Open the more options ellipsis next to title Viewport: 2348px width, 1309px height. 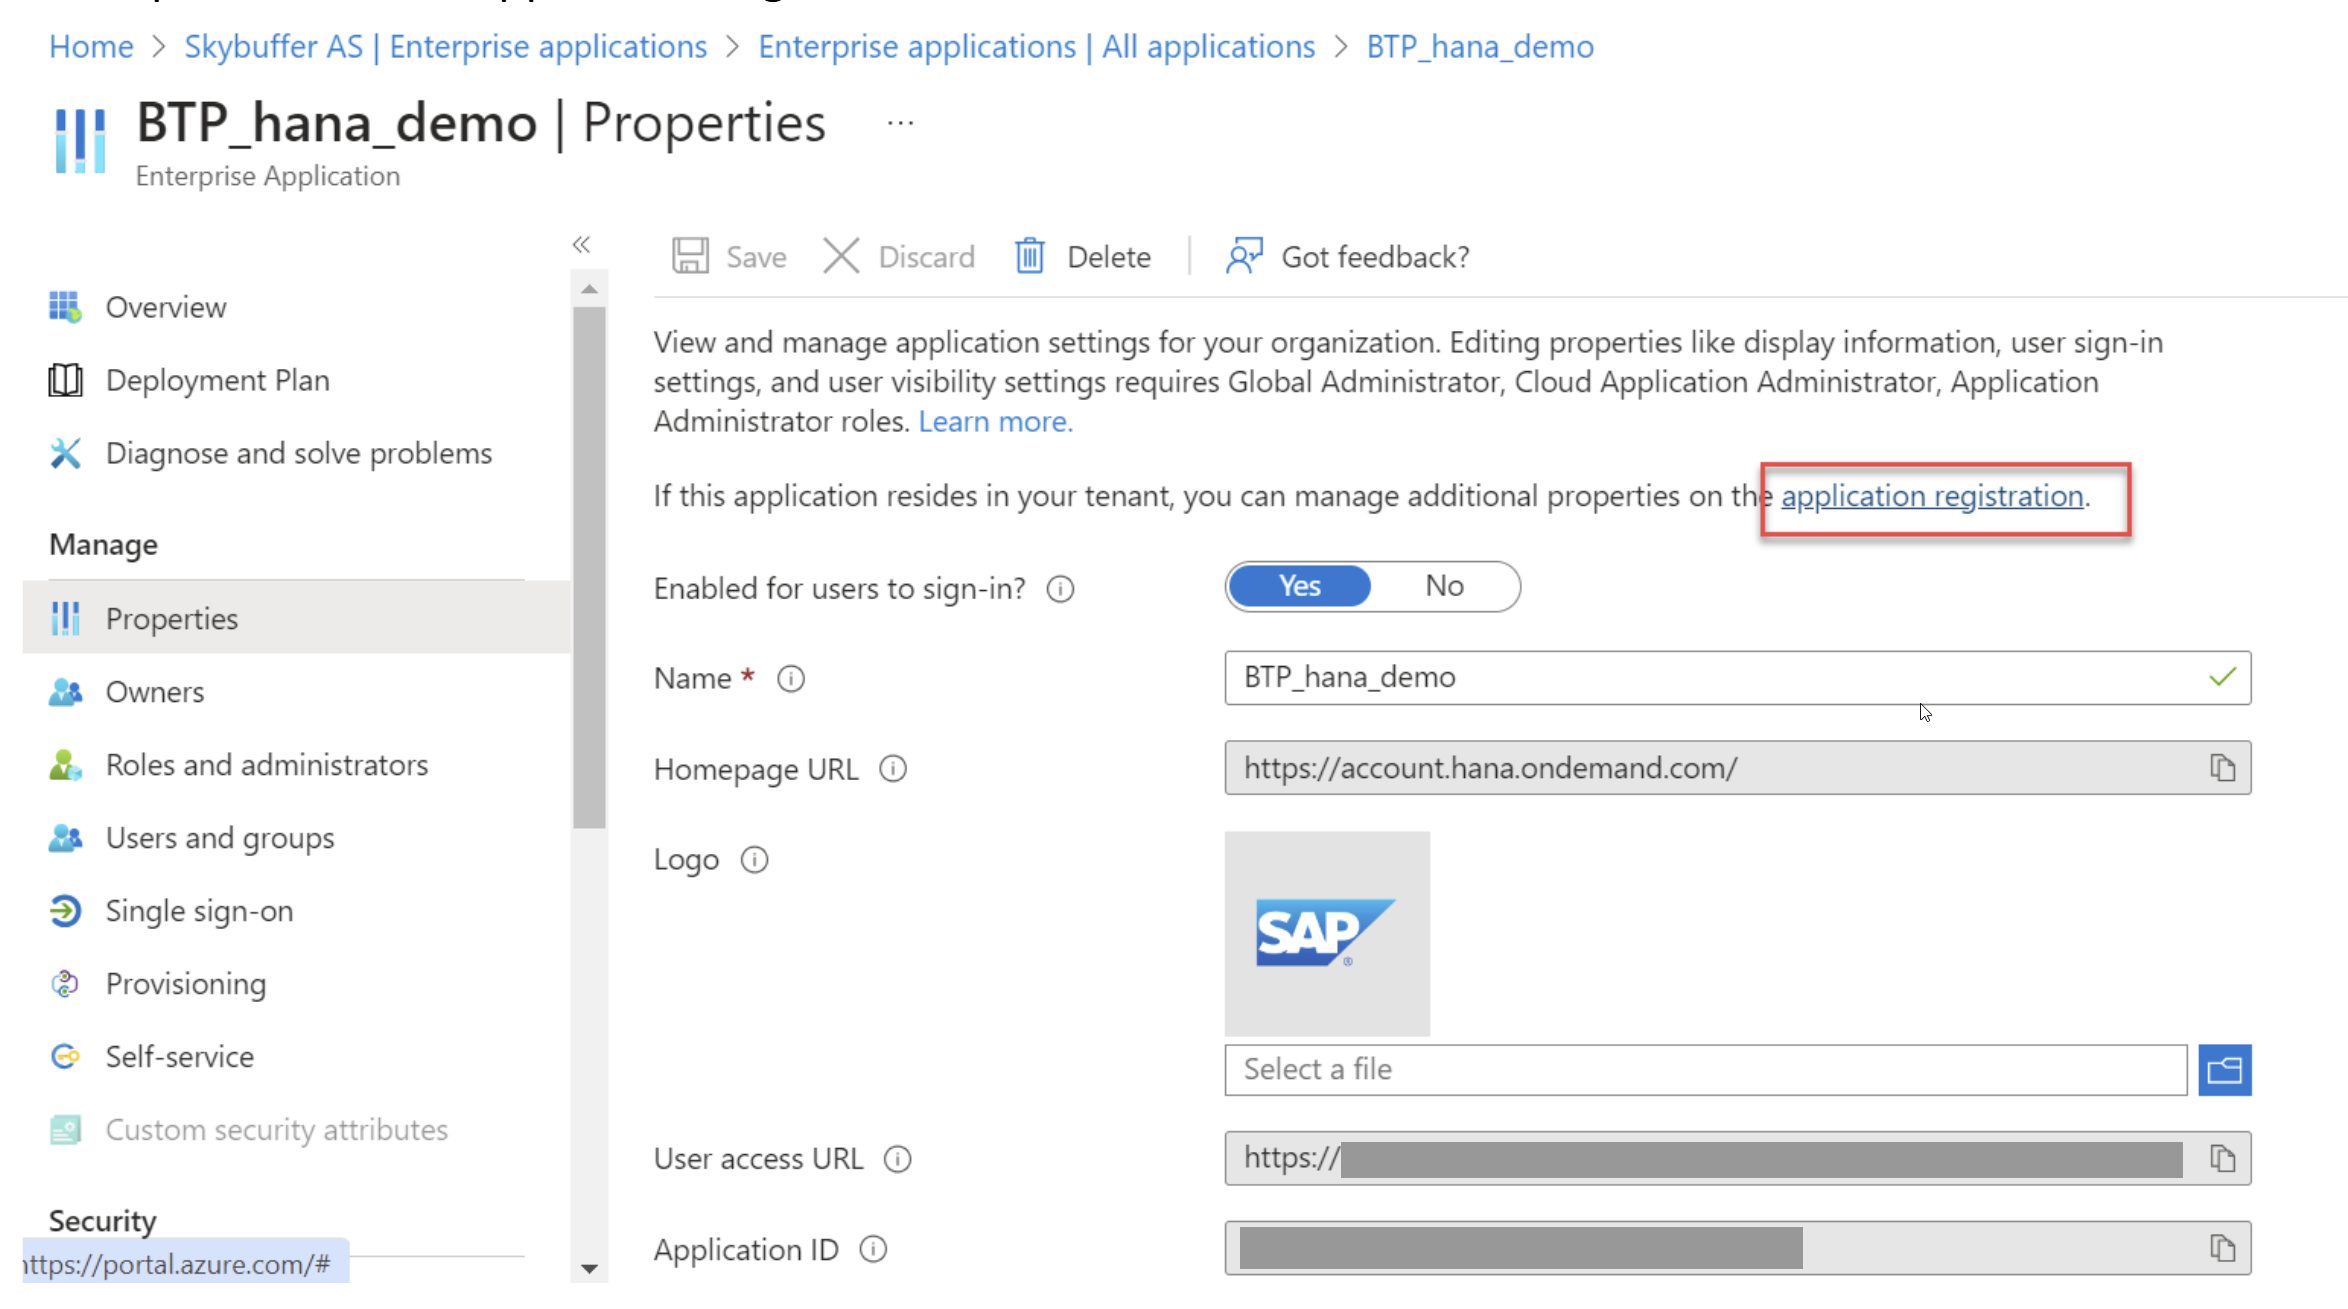point(900,123)
